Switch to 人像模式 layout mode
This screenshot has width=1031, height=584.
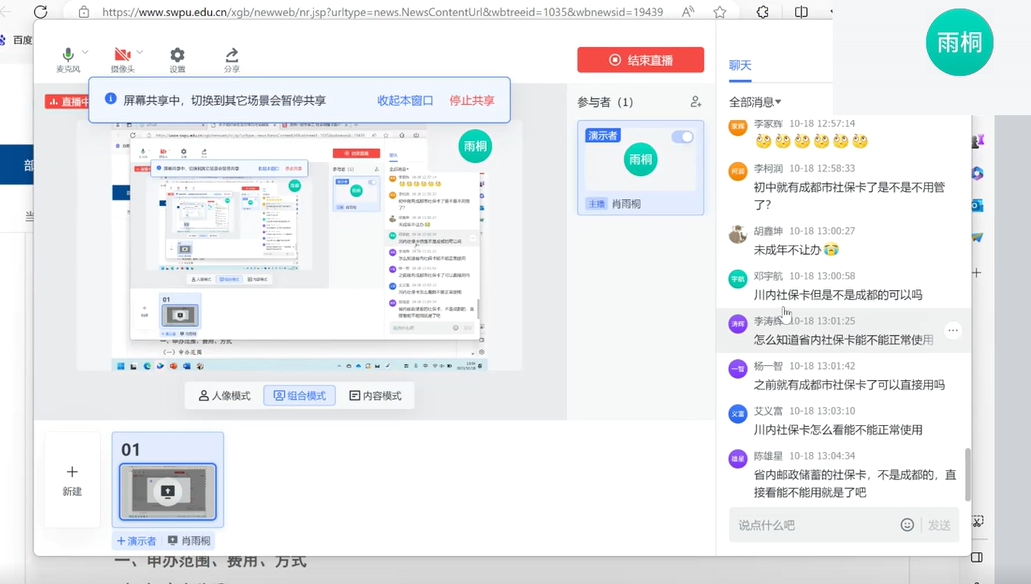point(224,396)
